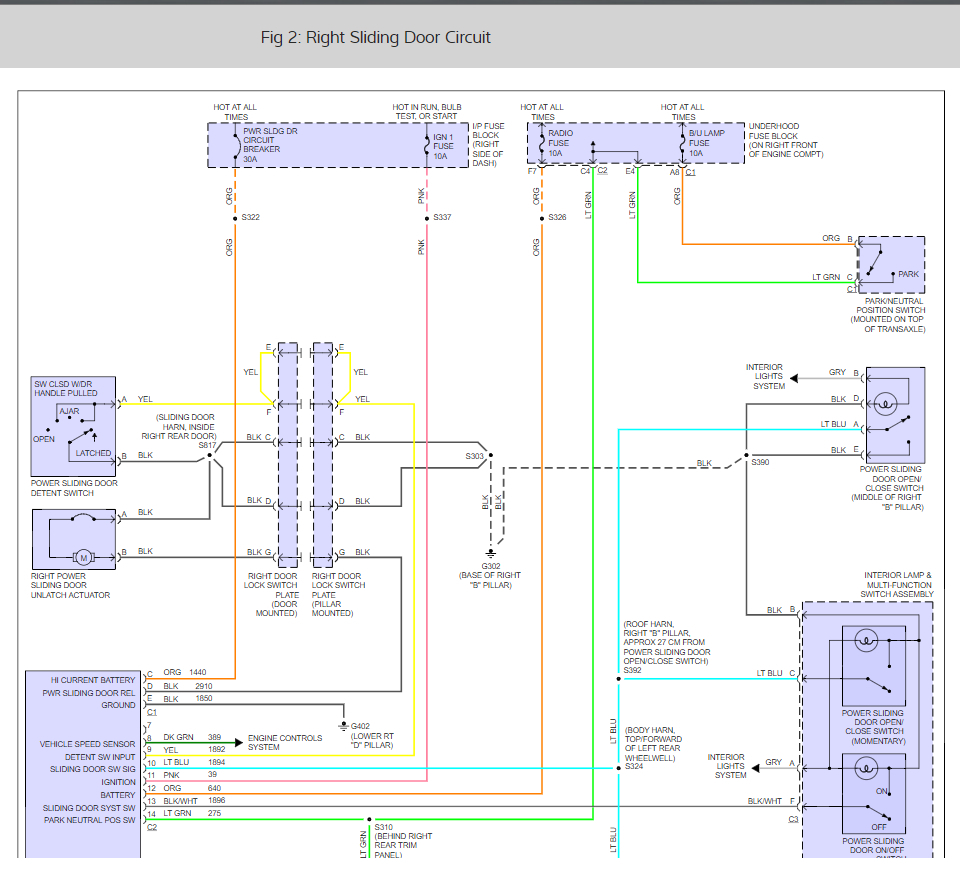Click the unlatch actuator motor symbol

click(84, 557)
